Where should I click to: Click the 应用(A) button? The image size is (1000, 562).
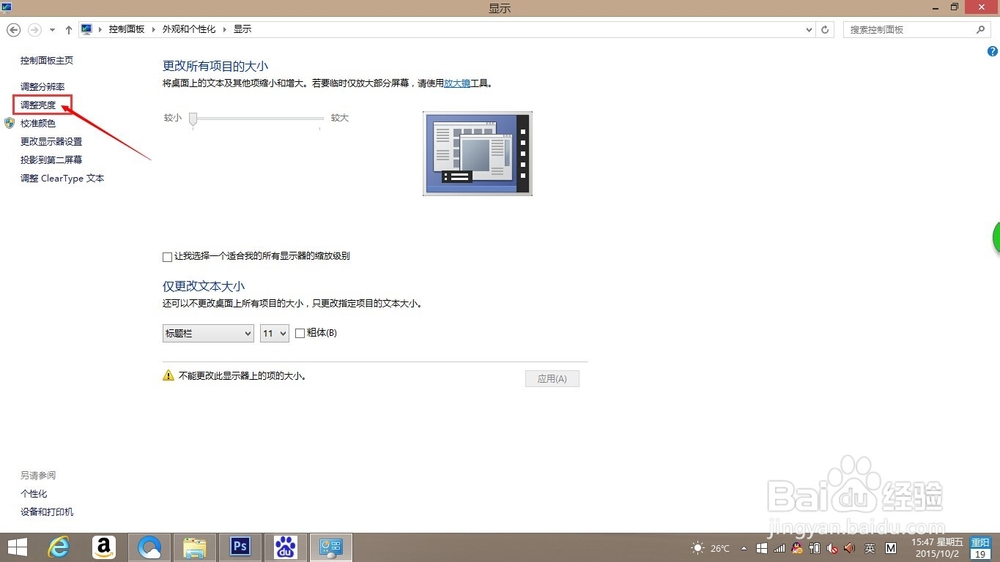(x=552, y=379)
